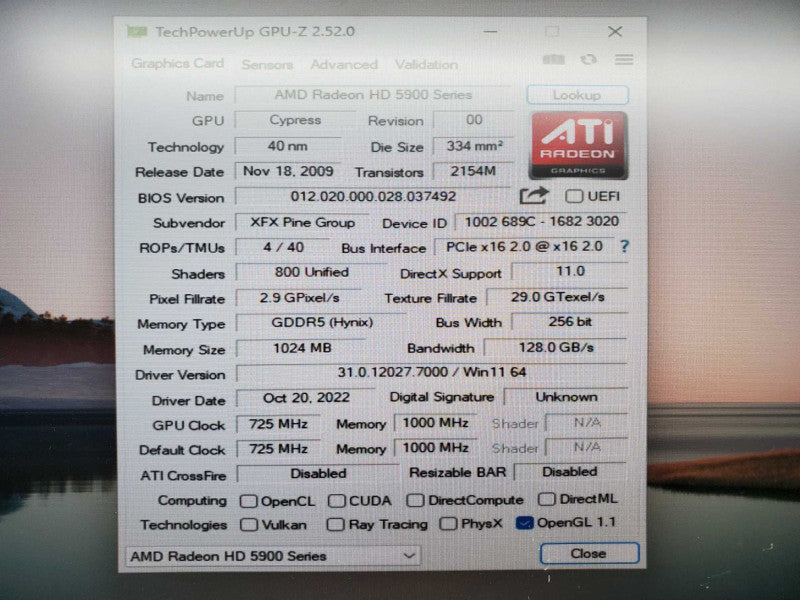This screenshot has height=600, width=800.
Task: Toggle the DirectML checkbox
Action: click(x=546, y=498)
